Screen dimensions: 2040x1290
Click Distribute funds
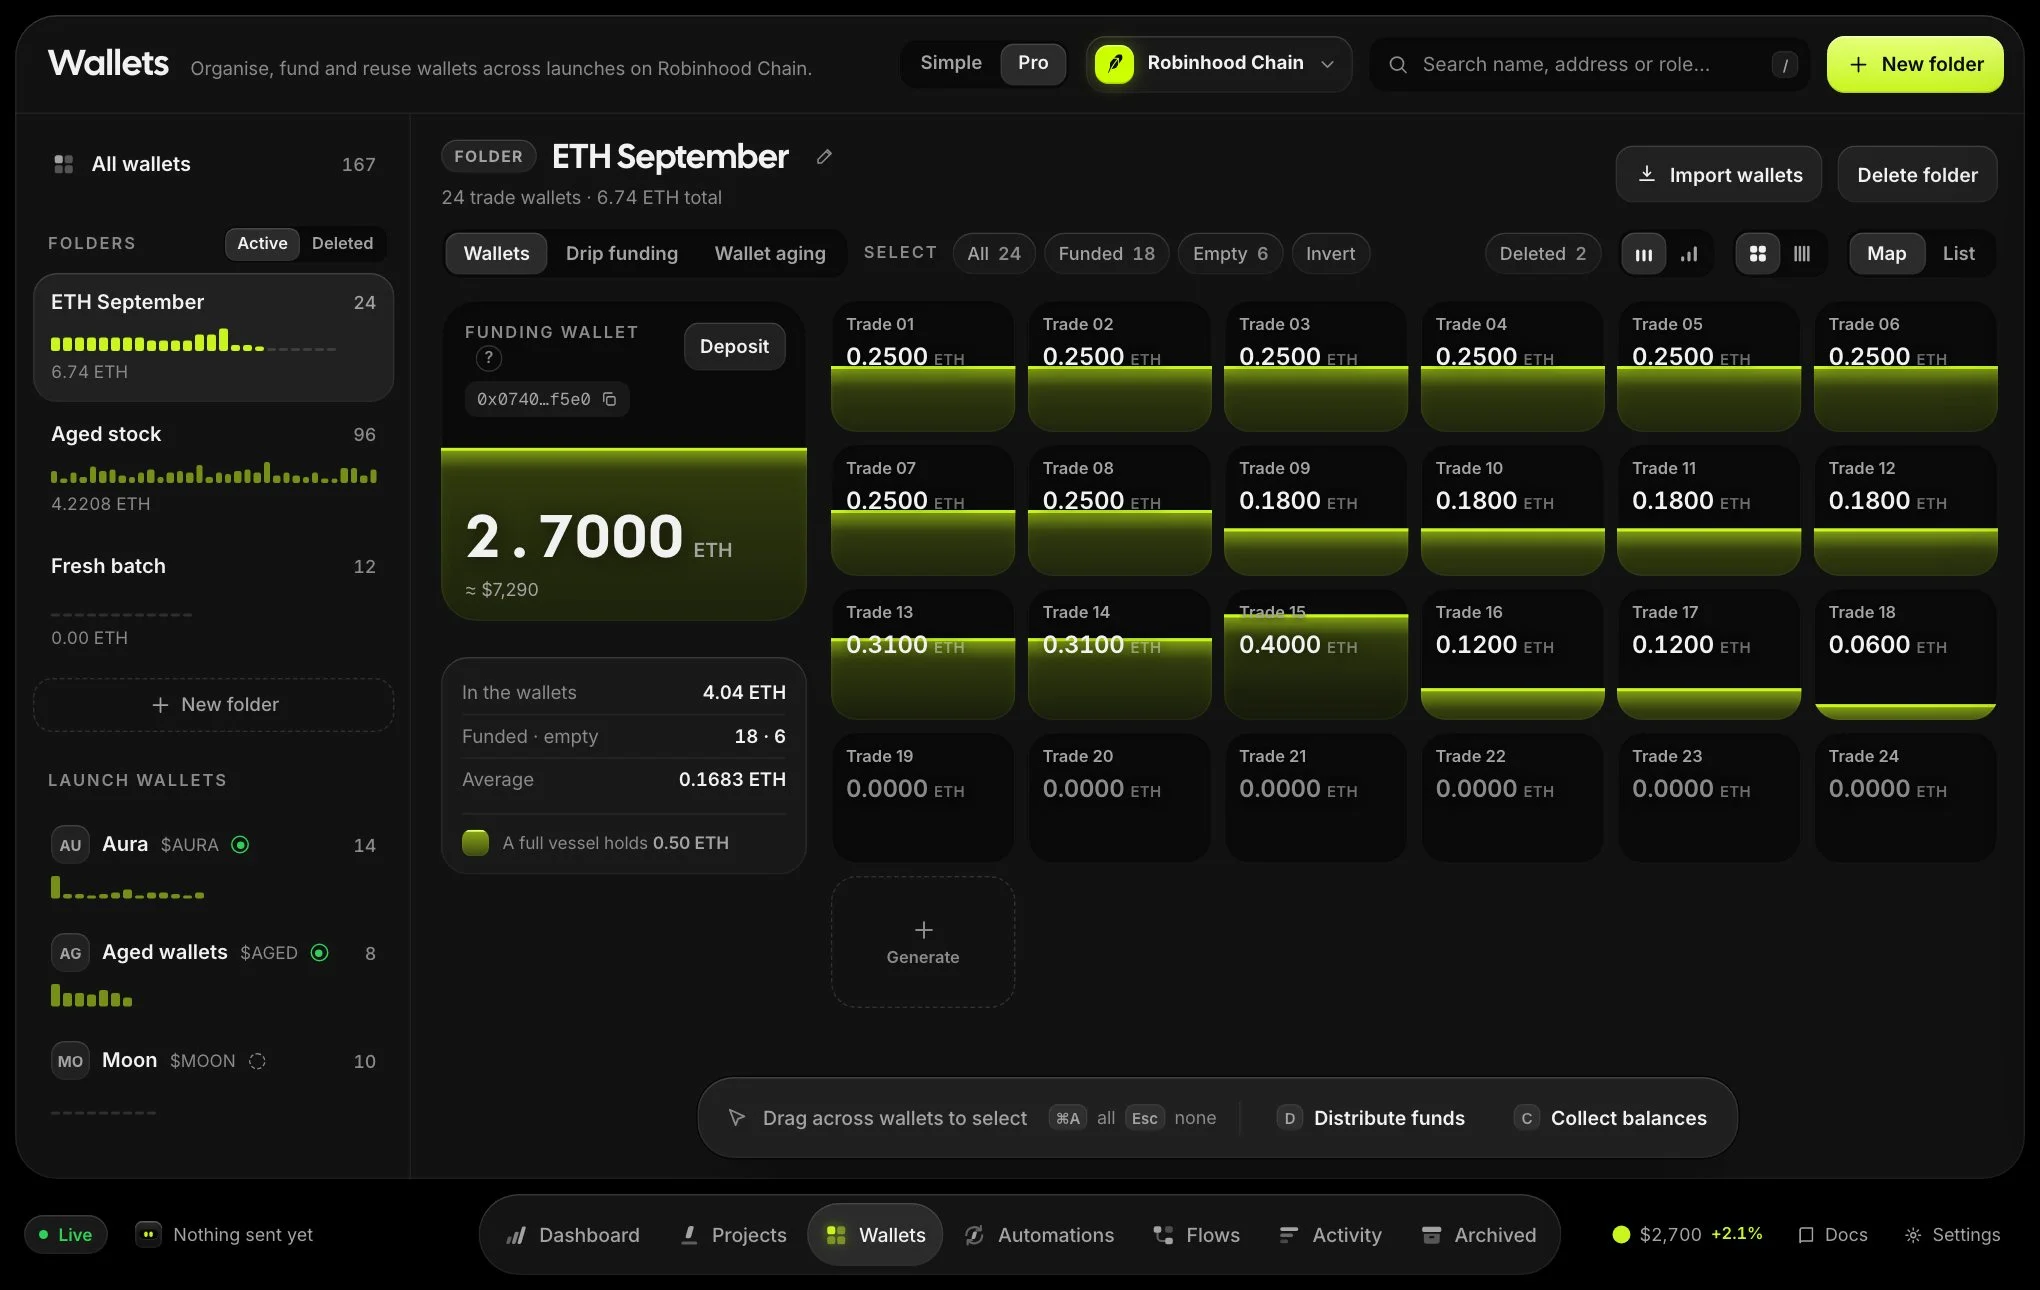(x=1372, y=1118)
